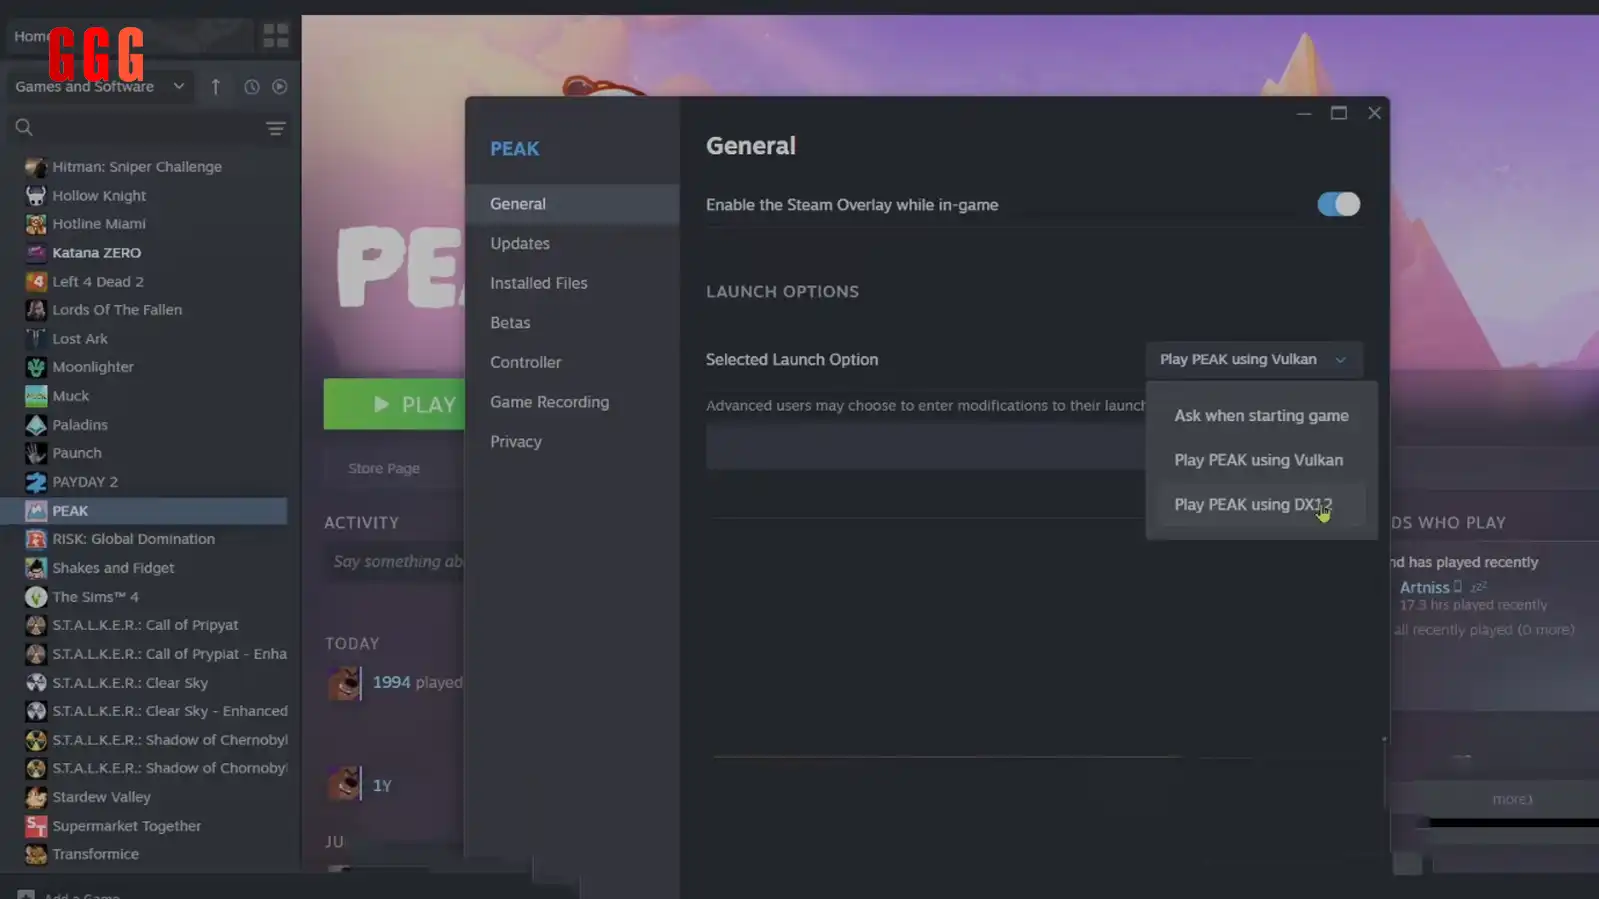Click the PEAK game icon in library
The image size is (1599, 899).
point(36,511)
